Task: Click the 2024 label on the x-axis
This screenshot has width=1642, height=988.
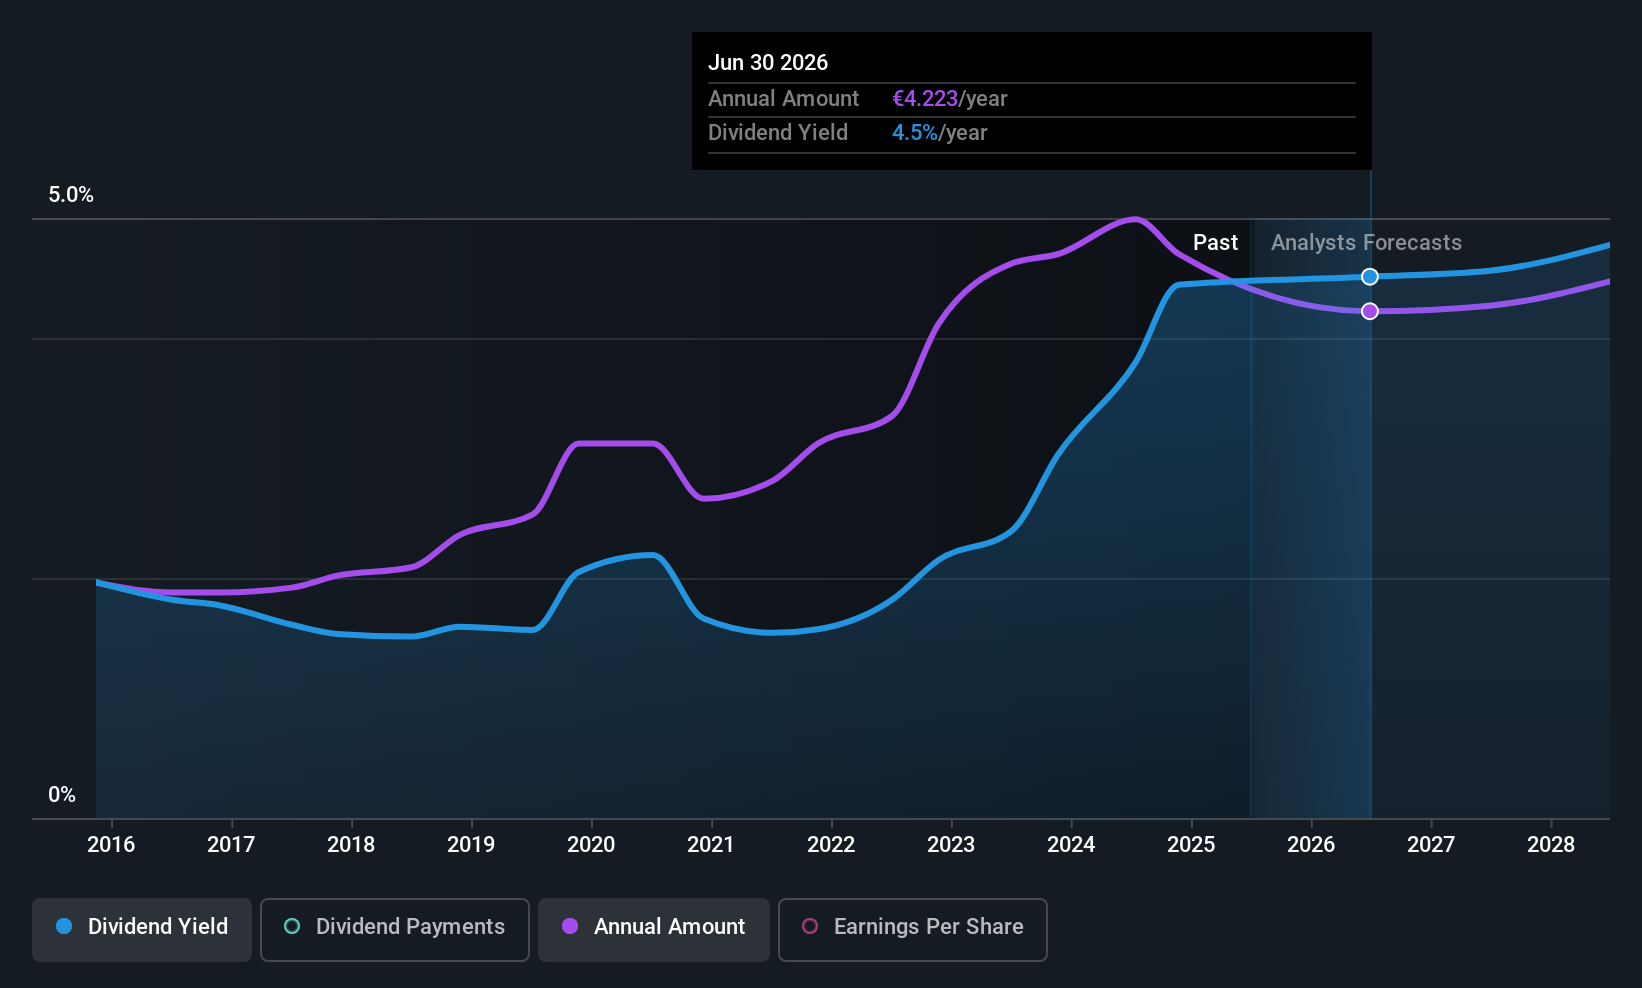Action: point(1071,844)
